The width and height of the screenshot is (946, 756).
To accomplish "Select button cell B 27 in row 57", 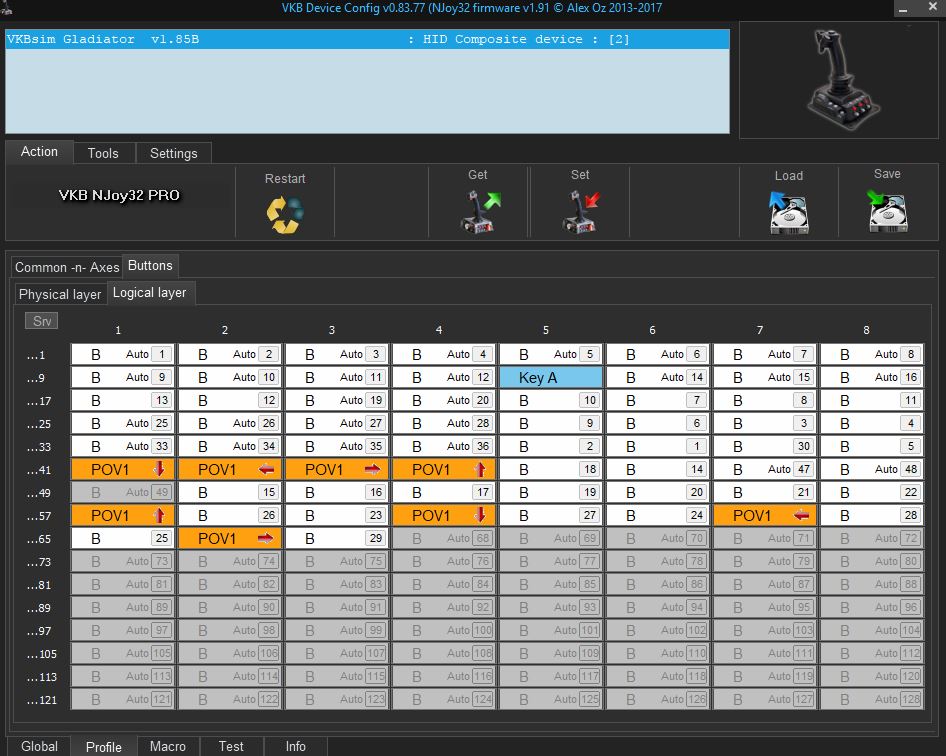I will point(551,515).
